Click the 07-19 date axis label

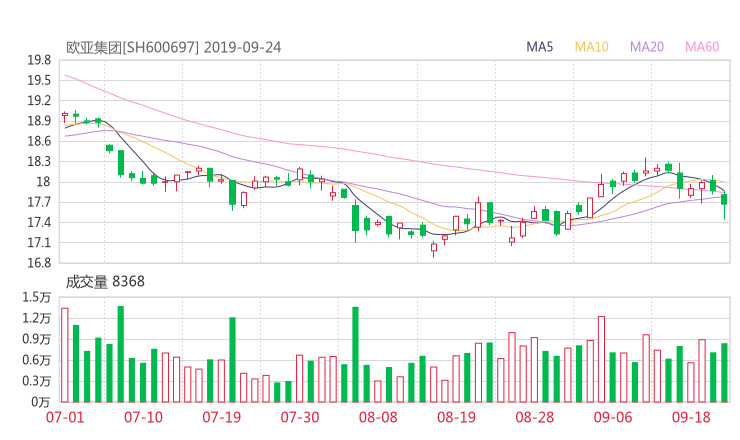pyautogui.click(x=221, y=417)
